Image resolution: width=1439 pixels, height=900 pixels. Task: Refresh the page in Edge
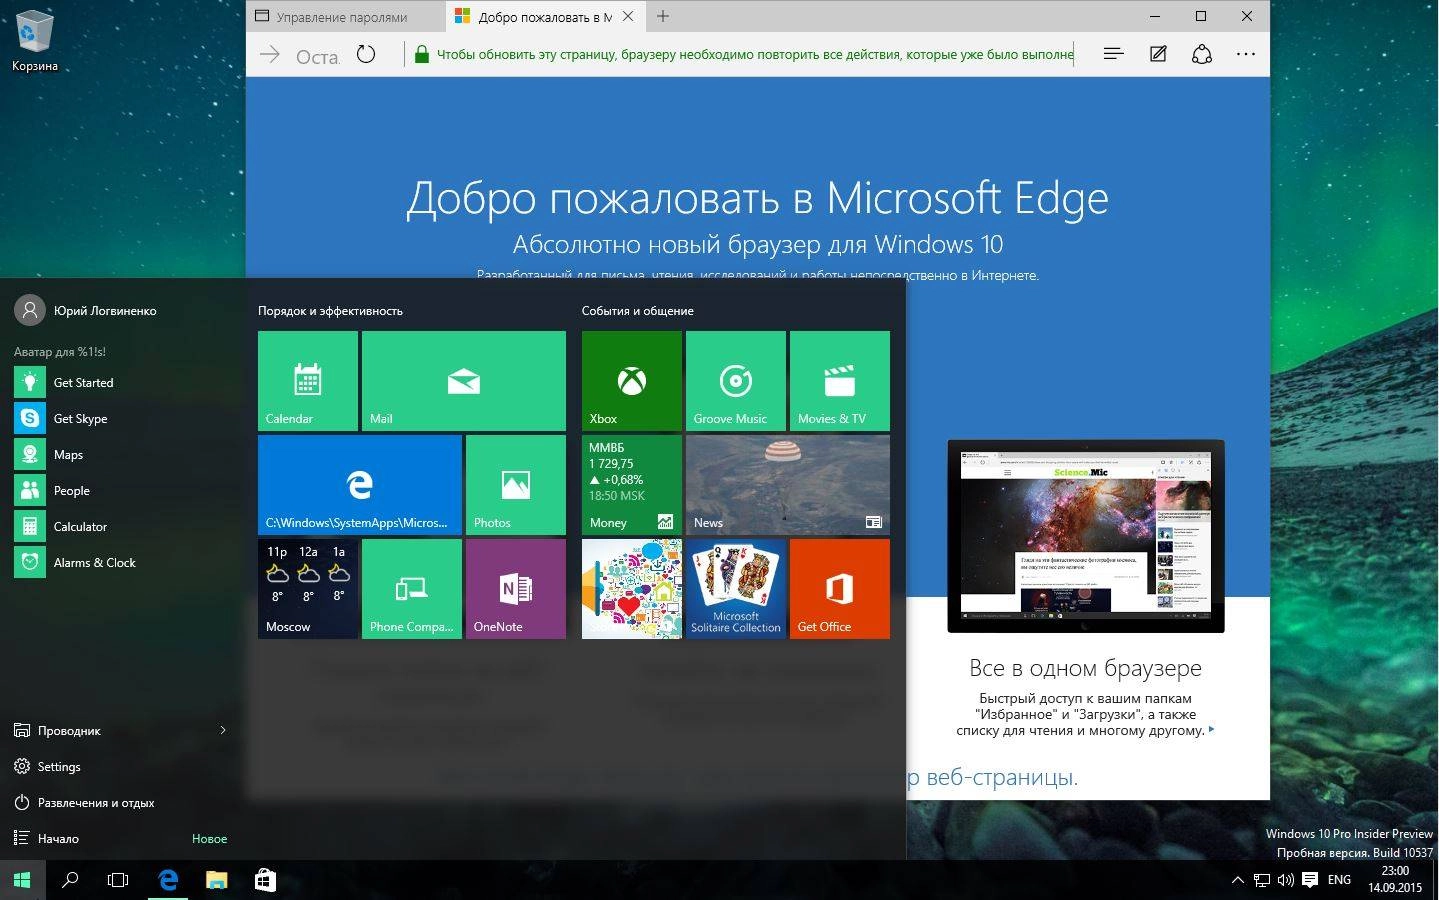(366, 55)
